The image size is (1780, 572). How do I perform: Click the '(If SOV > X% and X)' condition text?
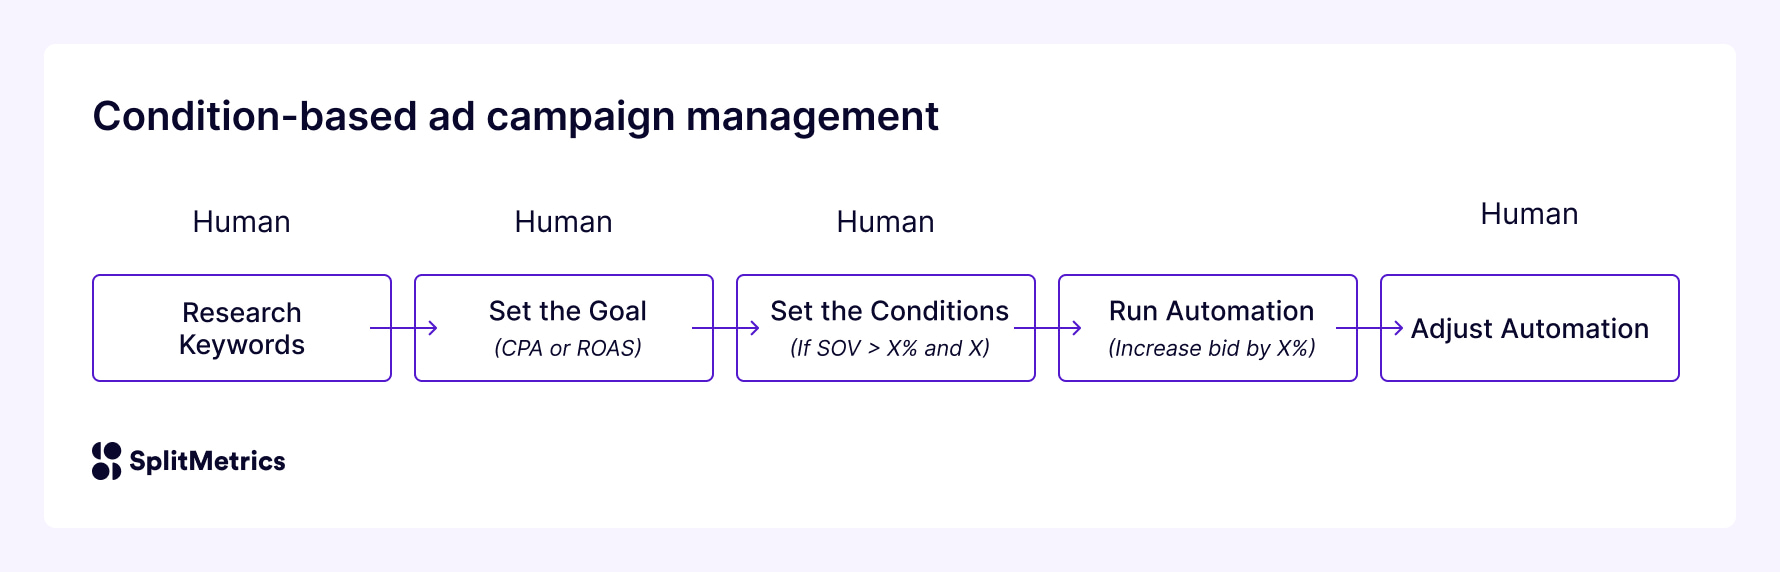[889, 348]
